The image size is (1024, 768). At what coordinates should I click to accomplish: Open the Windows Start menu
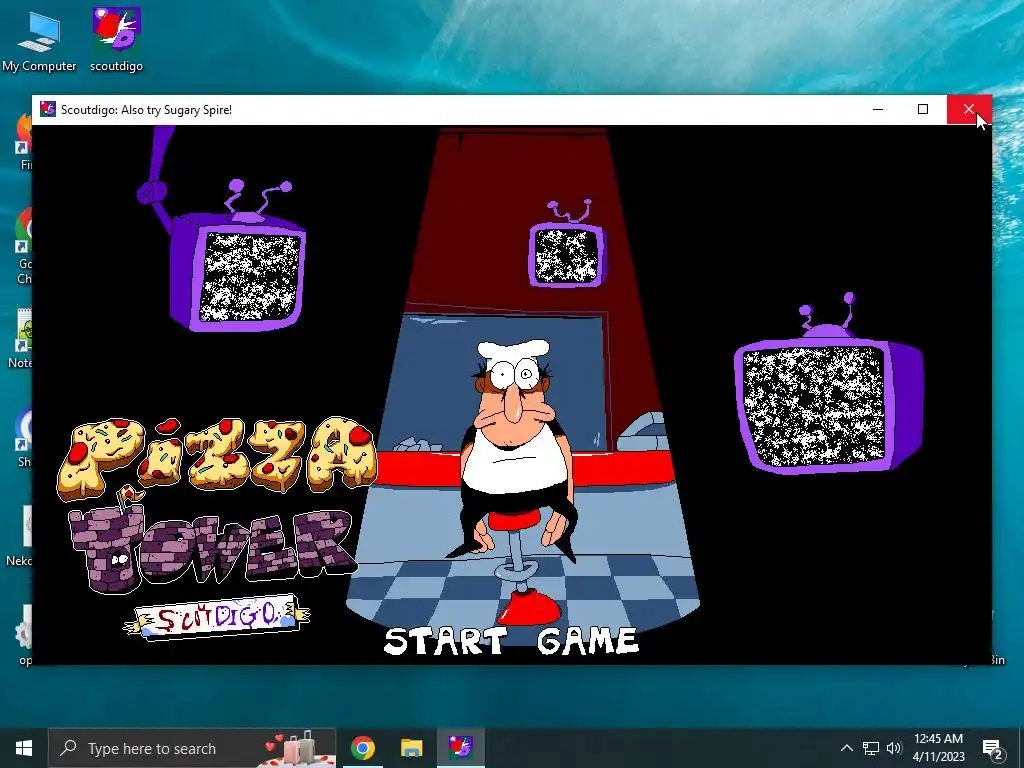[24, 748]
